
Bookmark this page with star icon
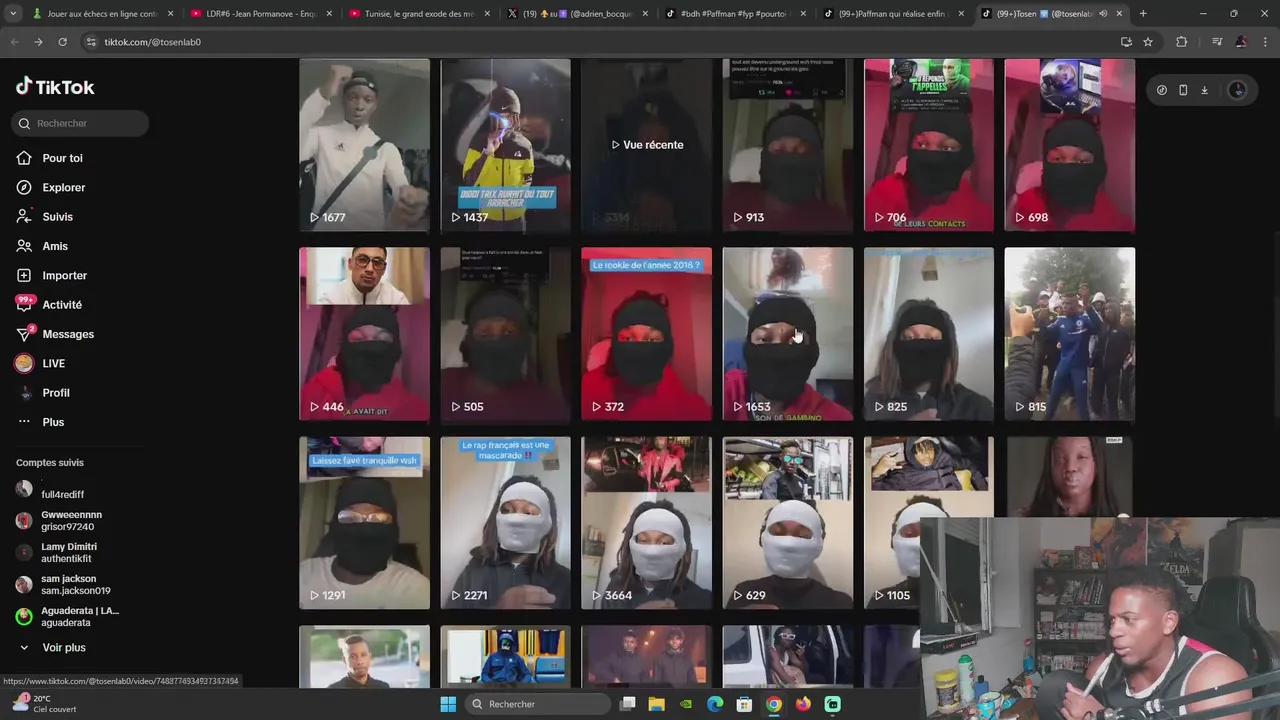(x=1148, y=42)
